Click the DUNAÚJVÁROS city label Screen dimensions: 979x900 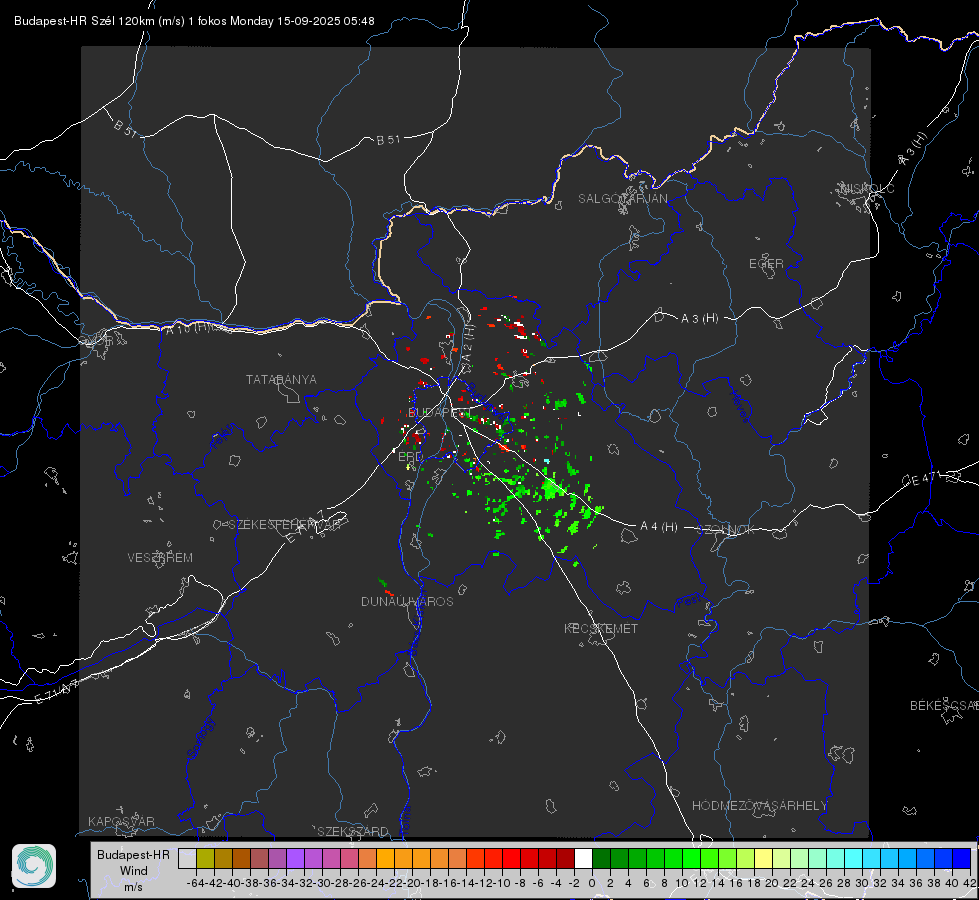coord(407,601)
